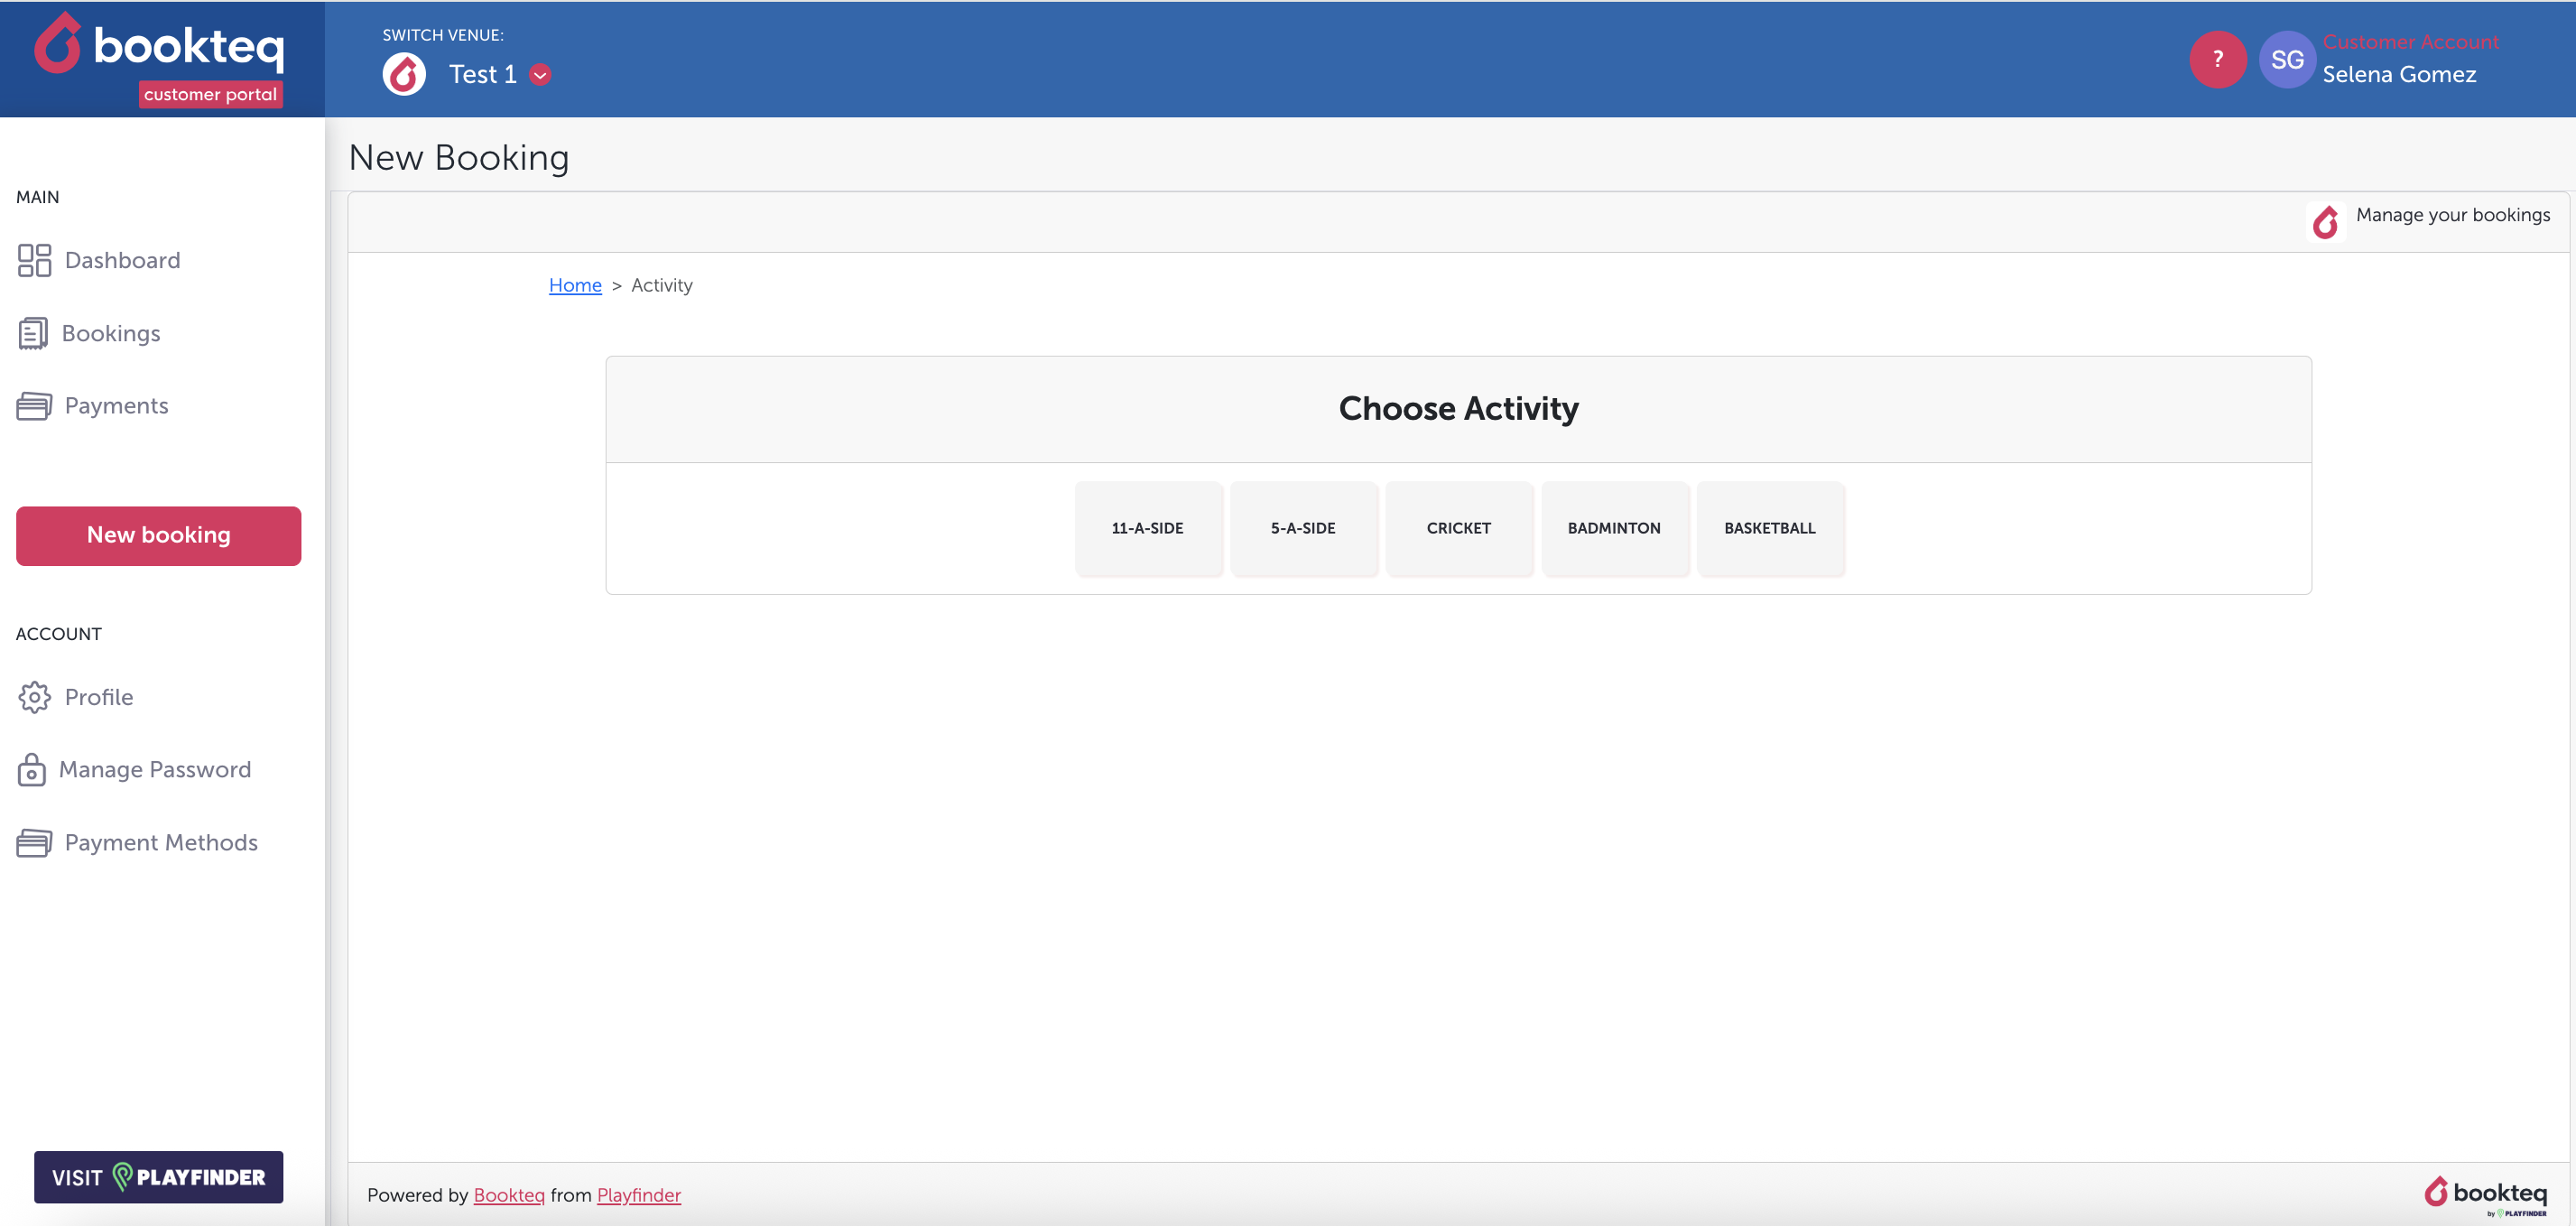2576x1226 pixels.
Task: Follow the Home breadcrumb link
Action: point(575,285)
